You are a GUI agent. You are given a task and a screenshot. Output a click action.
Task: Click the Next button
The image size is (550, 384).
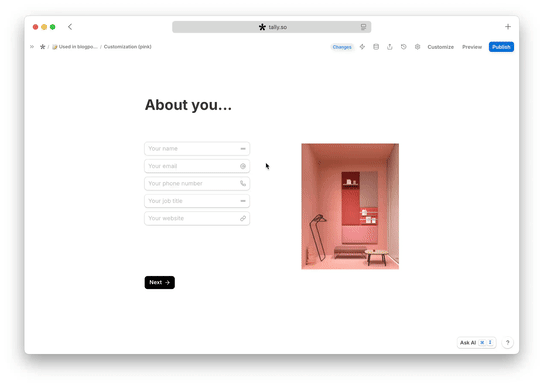pos(160,282)
